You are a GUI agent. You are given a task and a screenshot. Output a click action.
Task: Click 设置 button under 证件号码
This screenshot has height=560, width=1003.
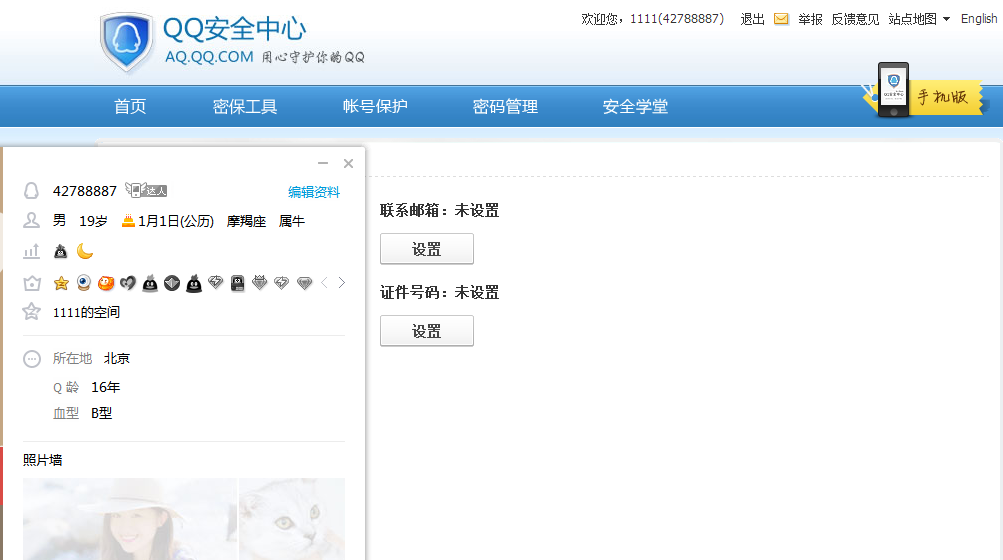coord(427,331)
